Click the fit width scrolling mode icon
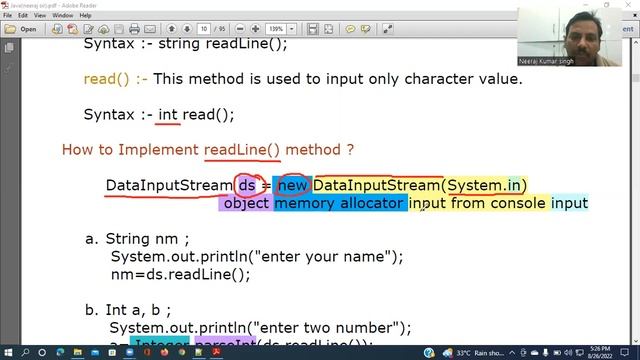 [x=313, y=29]
